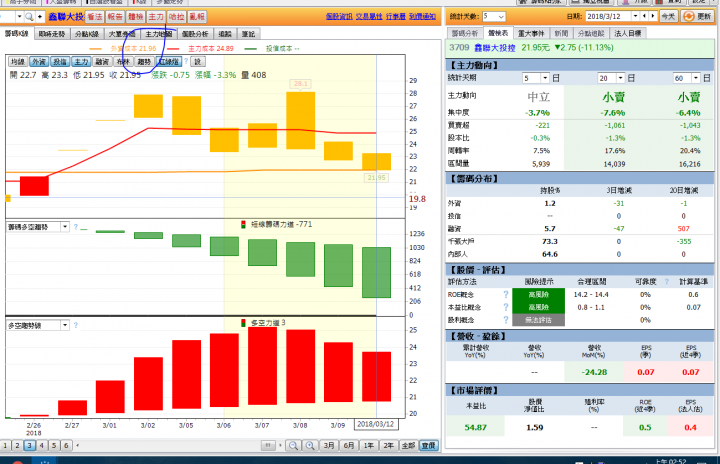The image size is (720, 464).
Task: Open the 個股資訊 link
Action: [x=339, y=17]
